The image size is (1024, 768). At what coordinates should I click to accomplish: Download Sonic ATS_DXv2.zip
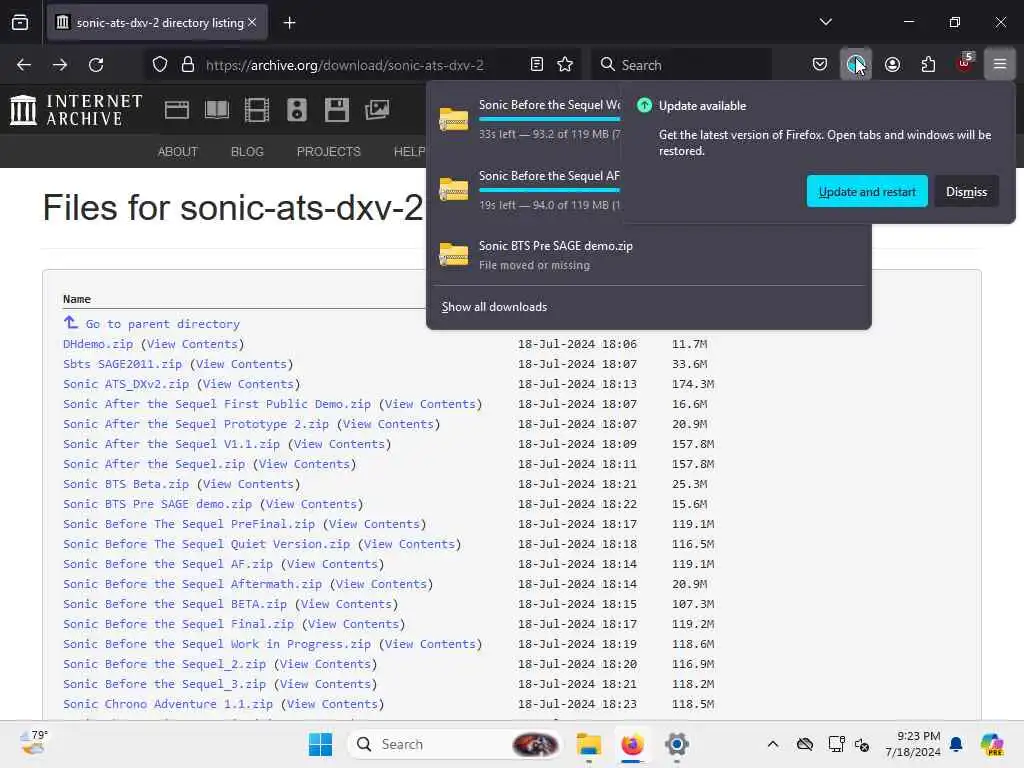(126, 384)
